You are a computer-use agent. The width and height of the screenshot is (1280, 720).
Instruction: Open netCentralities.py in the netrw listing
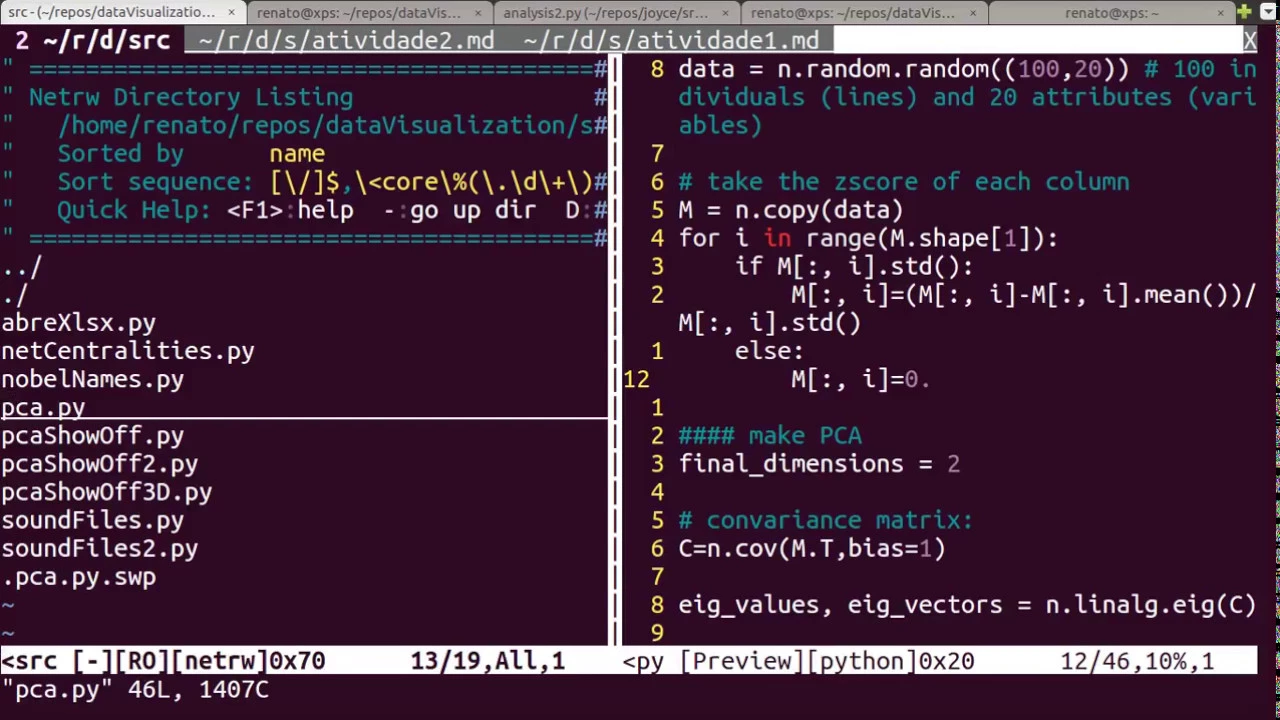pos(127,351)
